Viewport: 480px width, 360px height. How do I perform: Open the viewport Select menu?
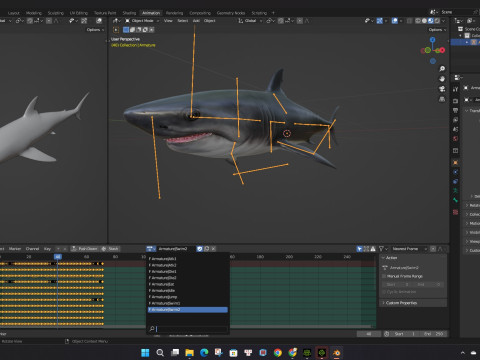pyautogui.click(x=183, y=21)
